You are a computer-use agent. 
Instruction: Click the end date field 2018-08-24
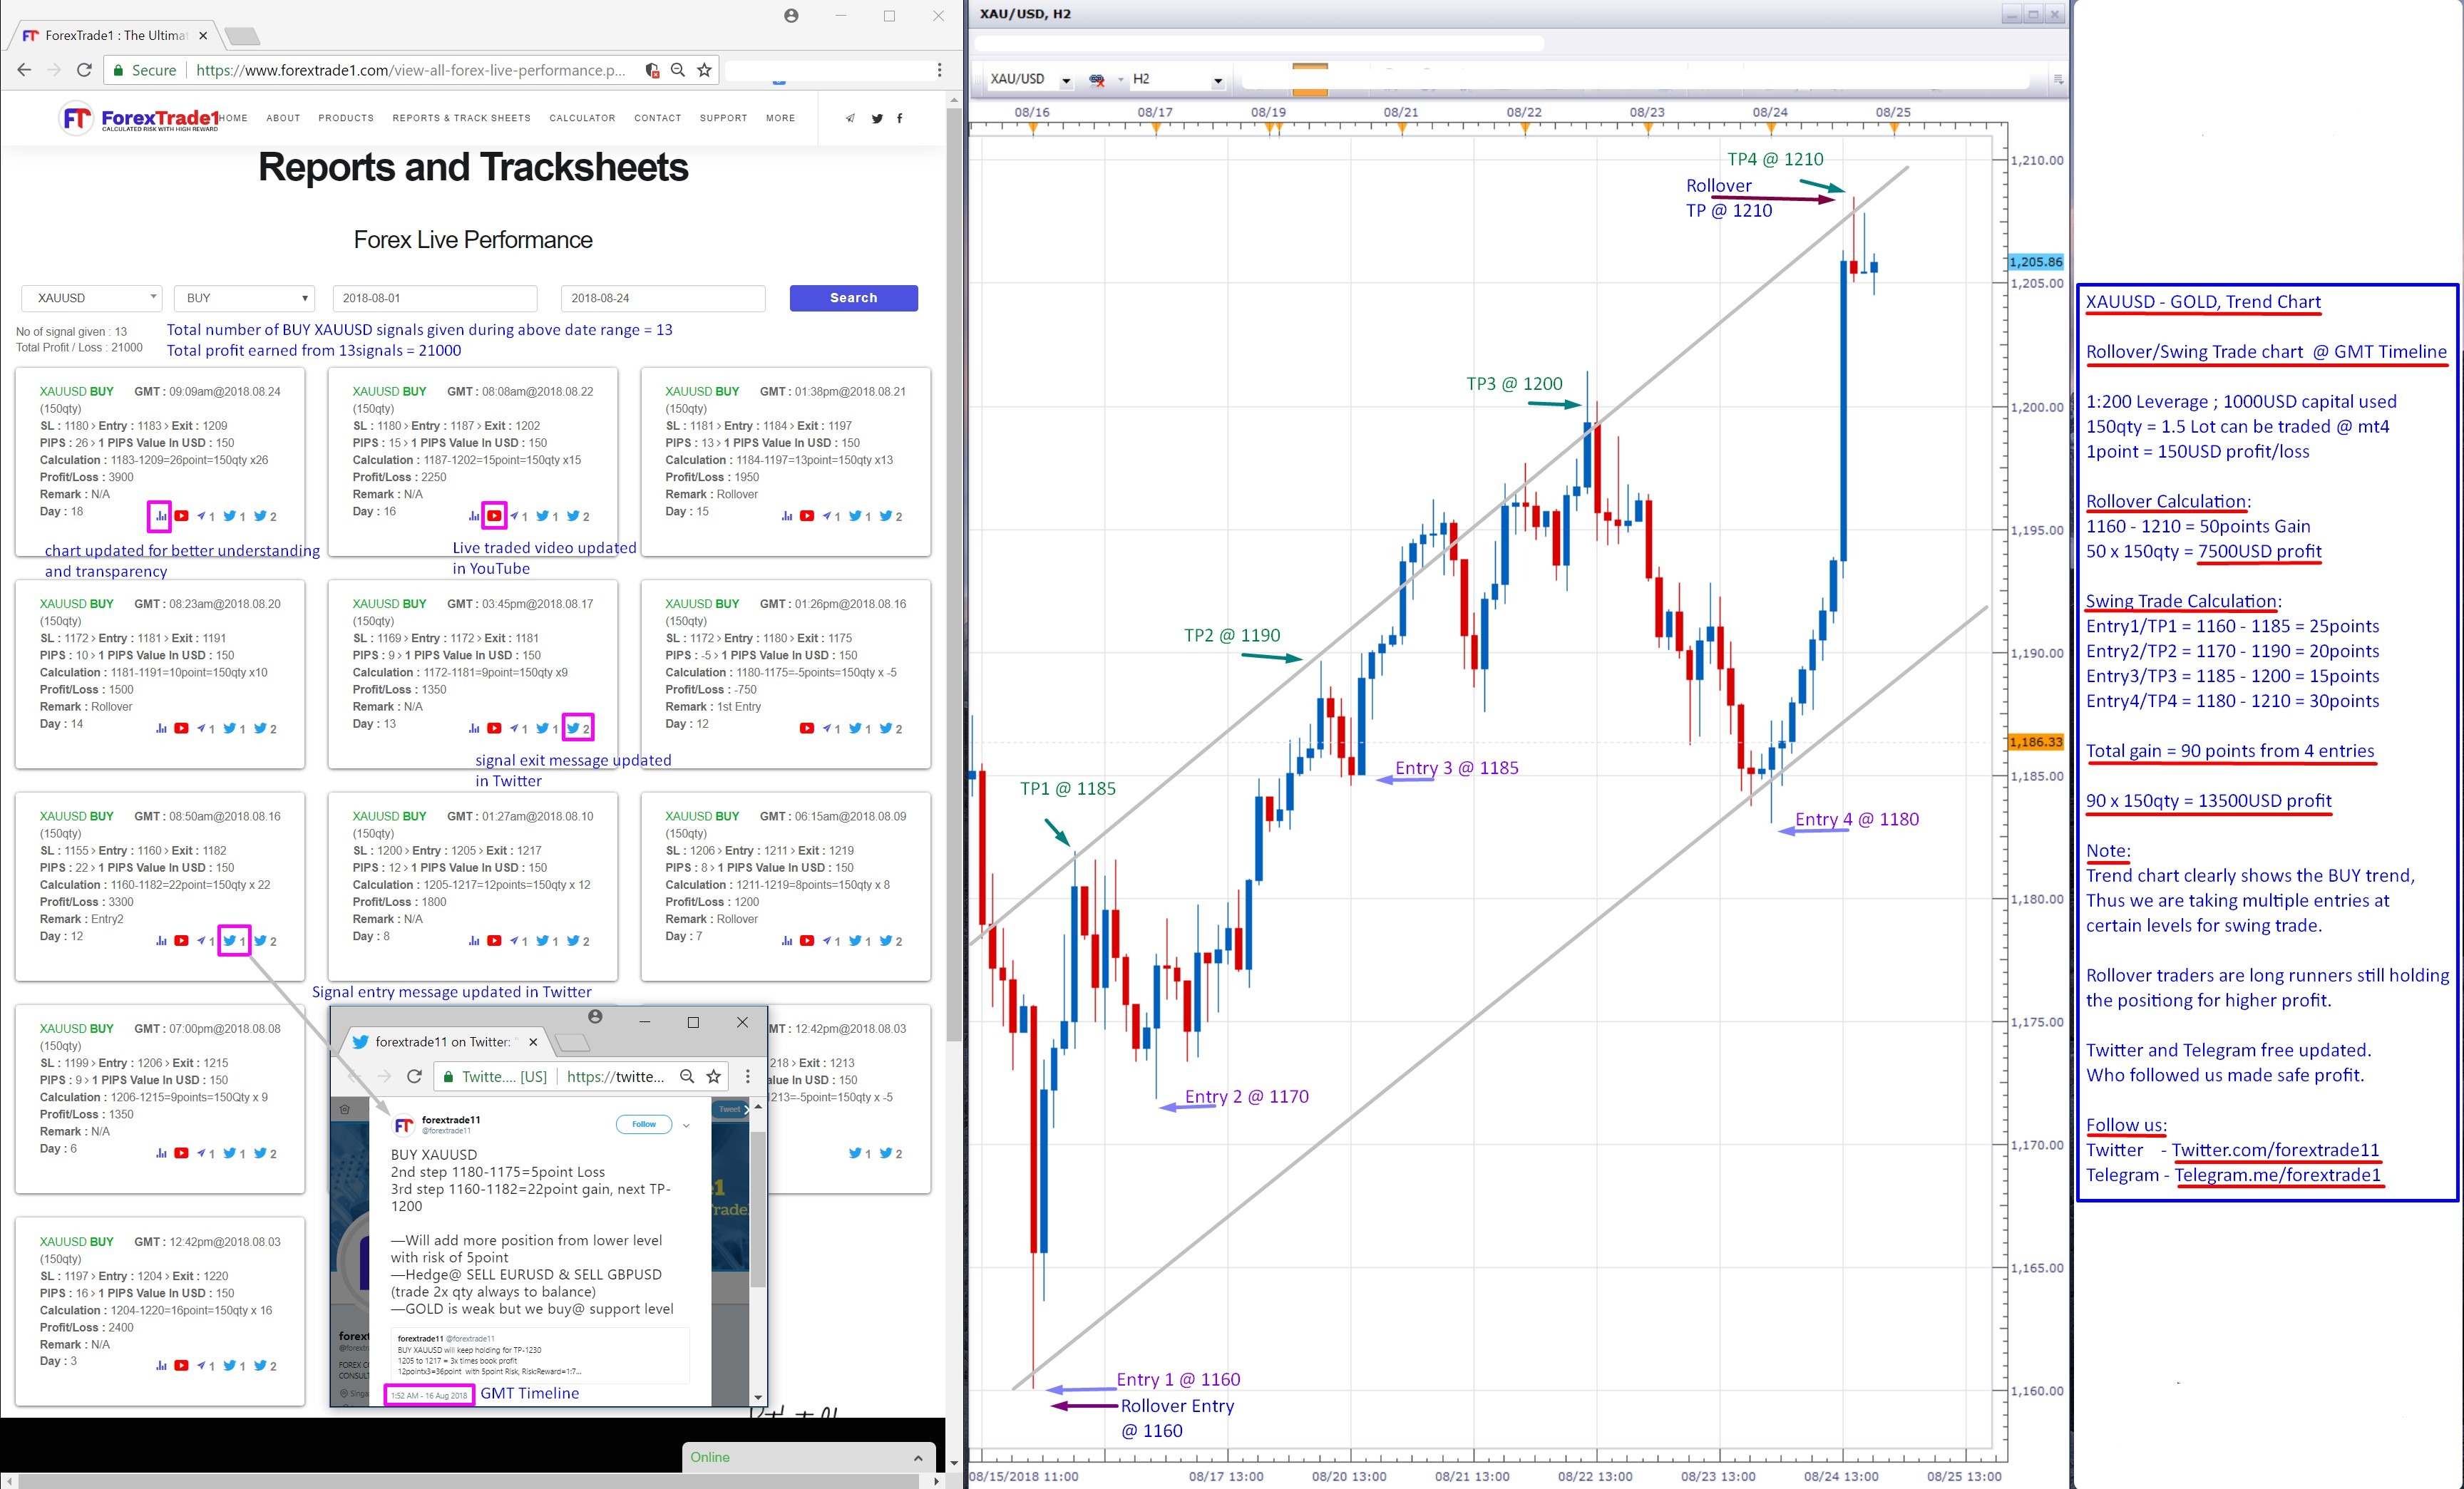pyautogui.click(x=663, y=298)
